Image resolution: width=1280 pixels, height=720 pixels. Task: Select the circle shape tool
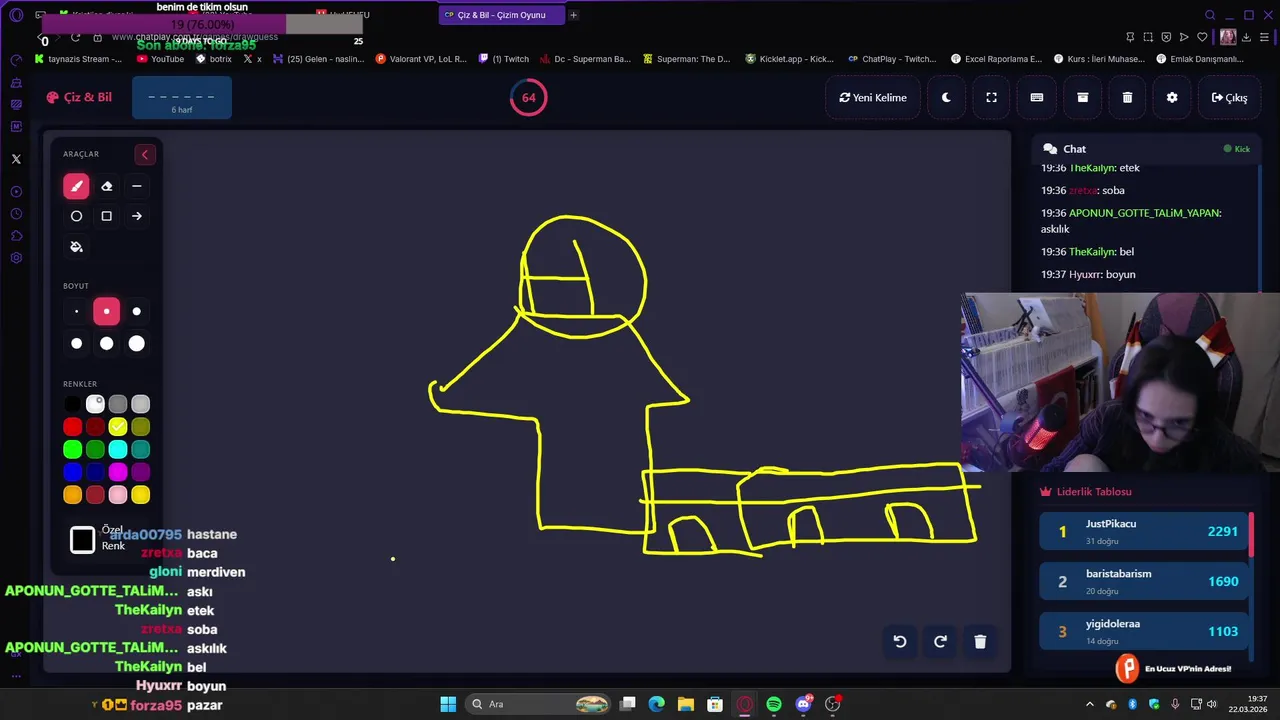pyautogui.click(x=76, y=216)
